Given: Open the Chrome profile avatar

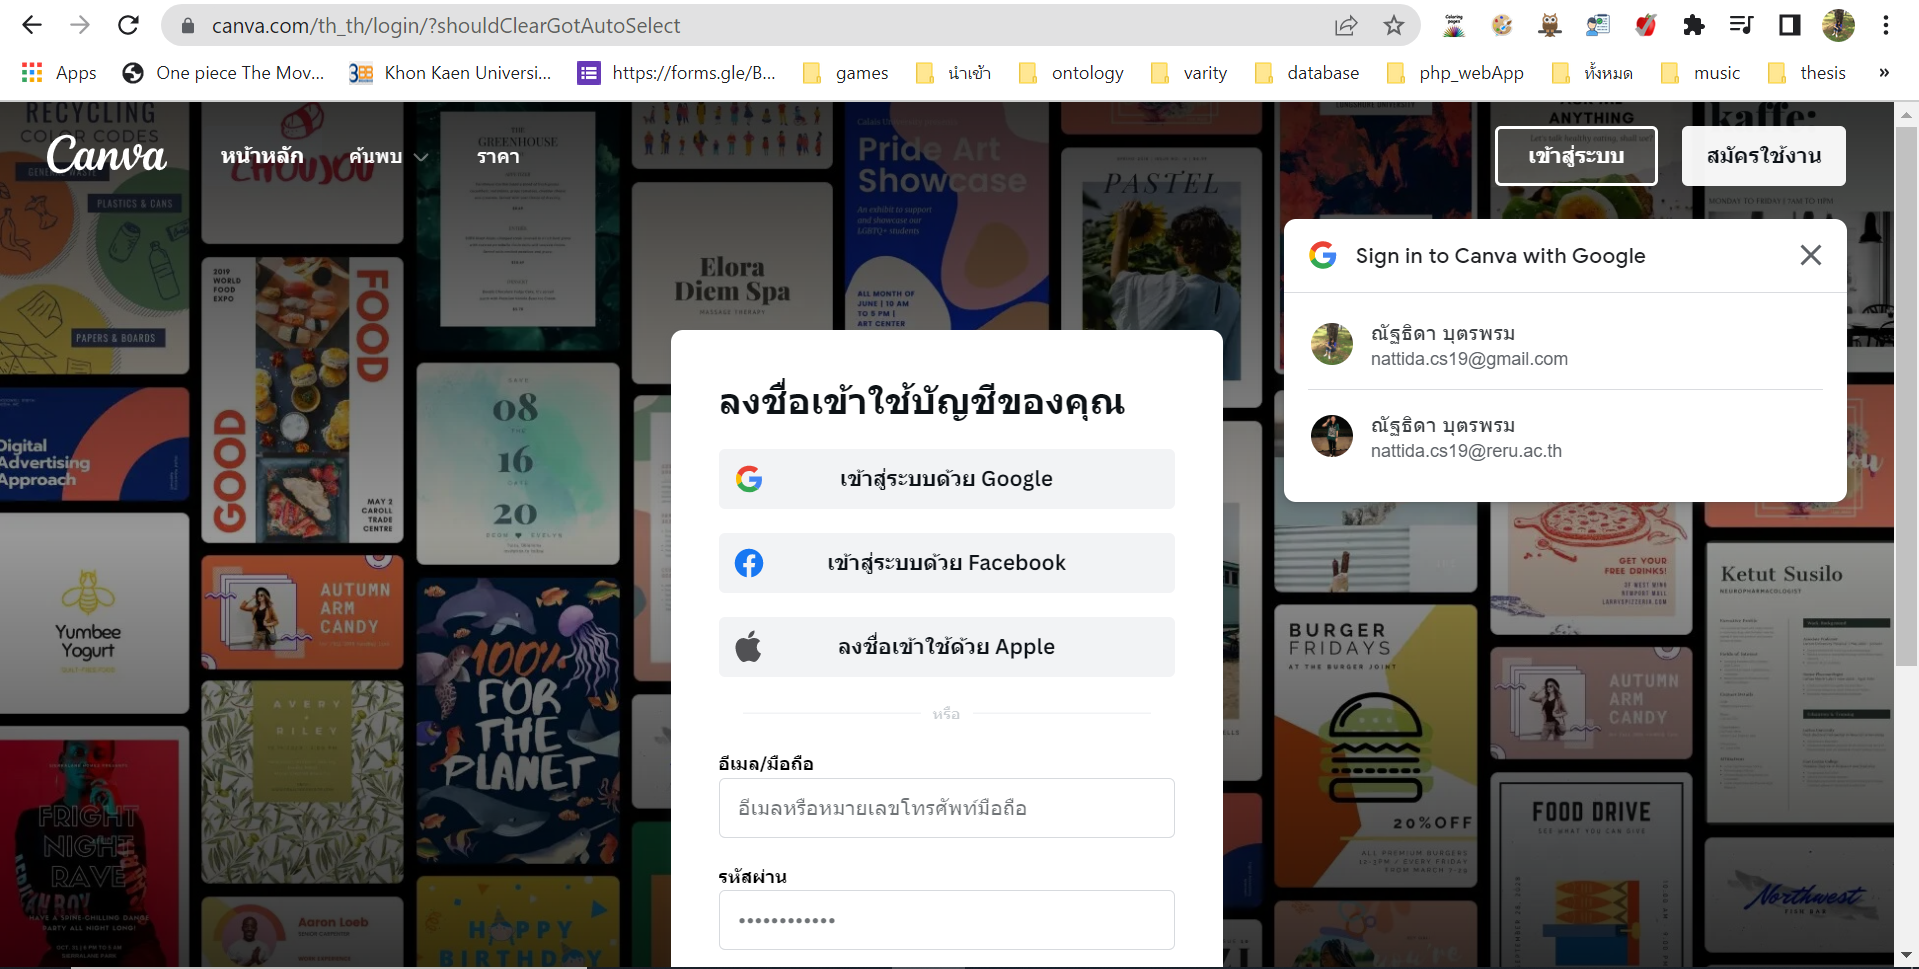Looking at the screenshot, I should click(1838, 26).
